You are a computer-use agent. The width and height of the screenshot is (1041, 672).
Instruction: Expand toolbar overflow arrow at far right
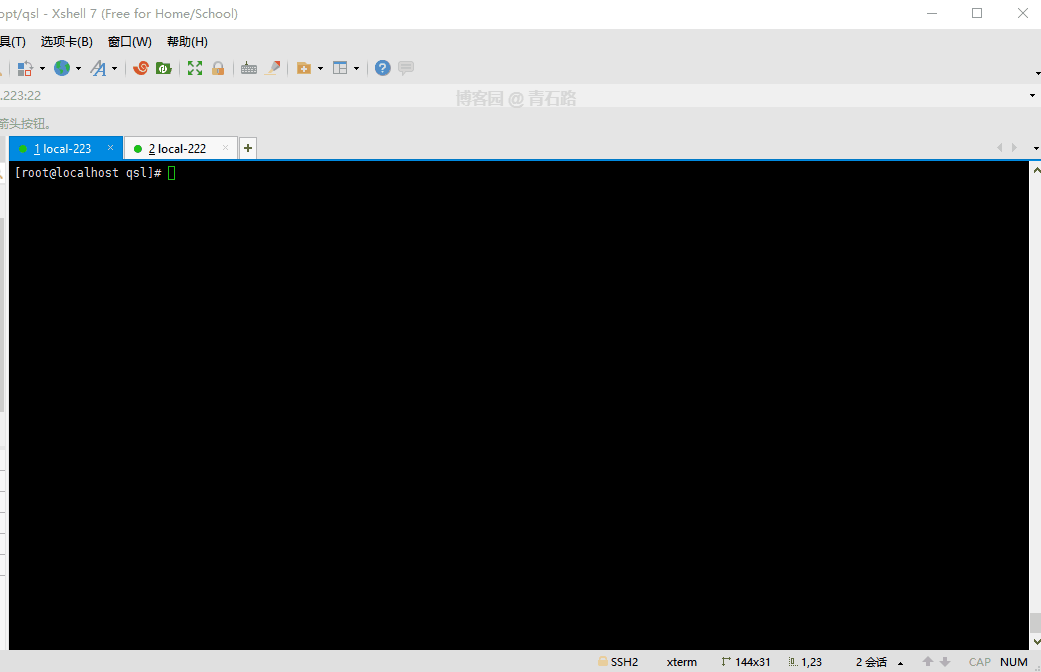[x=1037, y=73]
